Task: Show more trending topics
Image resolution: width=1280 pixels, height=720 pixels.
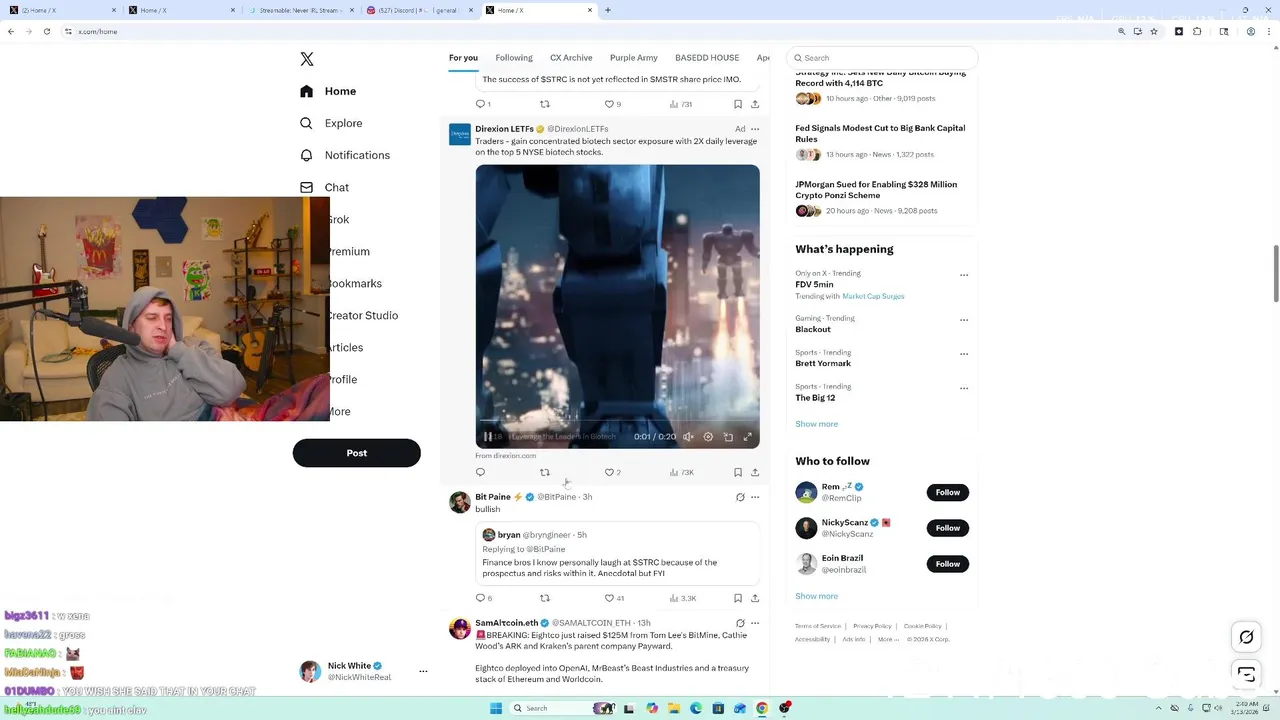Action: click(817, 424)
